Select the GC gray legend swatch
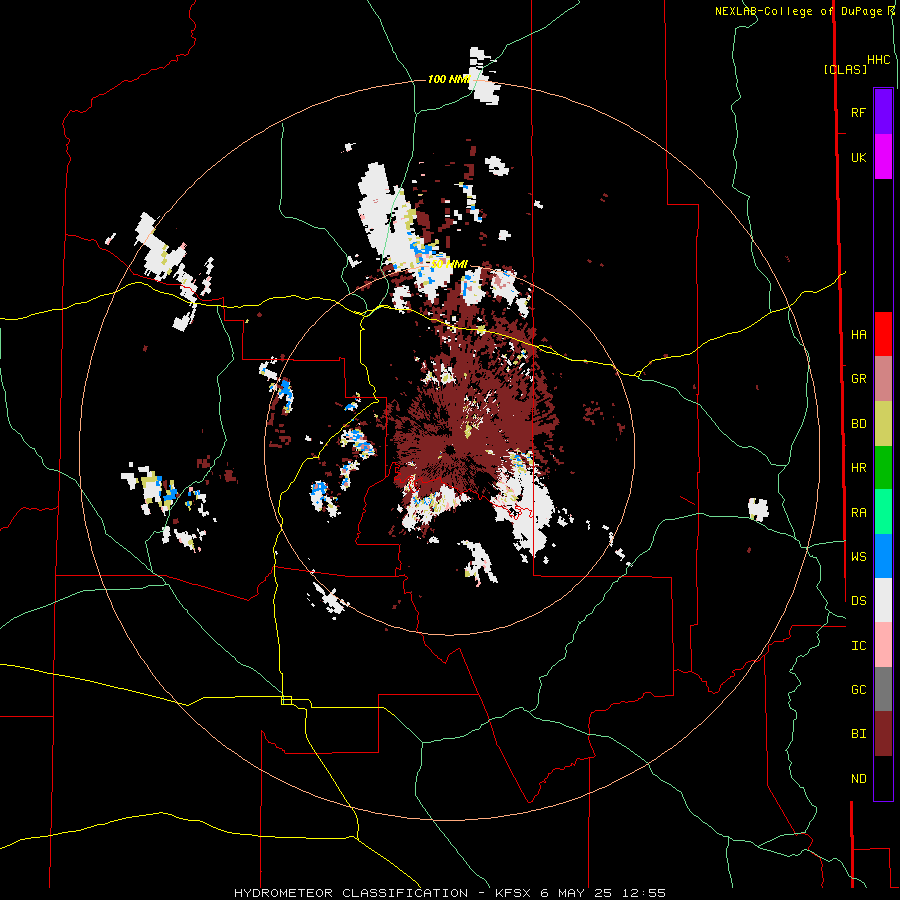Viewport: 900px width, 900px height. click(x=883, y=689)
